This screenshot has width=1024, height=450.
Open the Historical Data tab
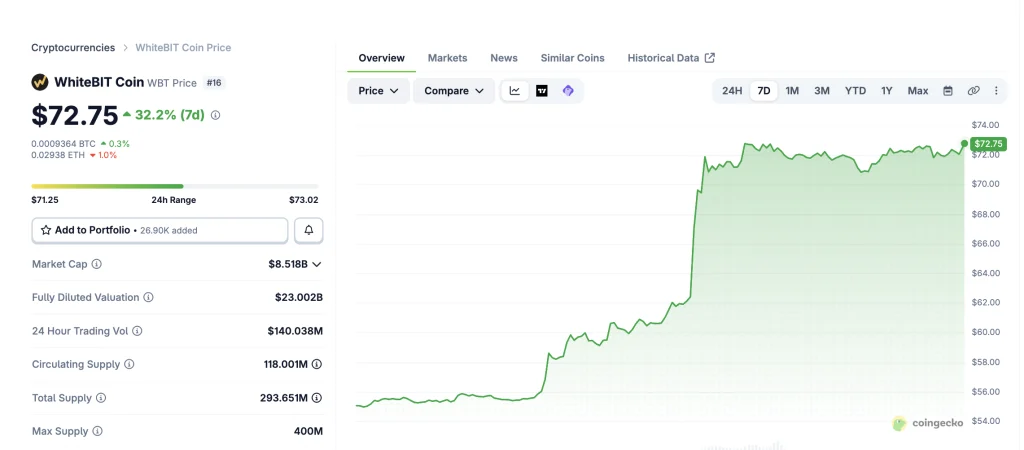coord(671,58)
